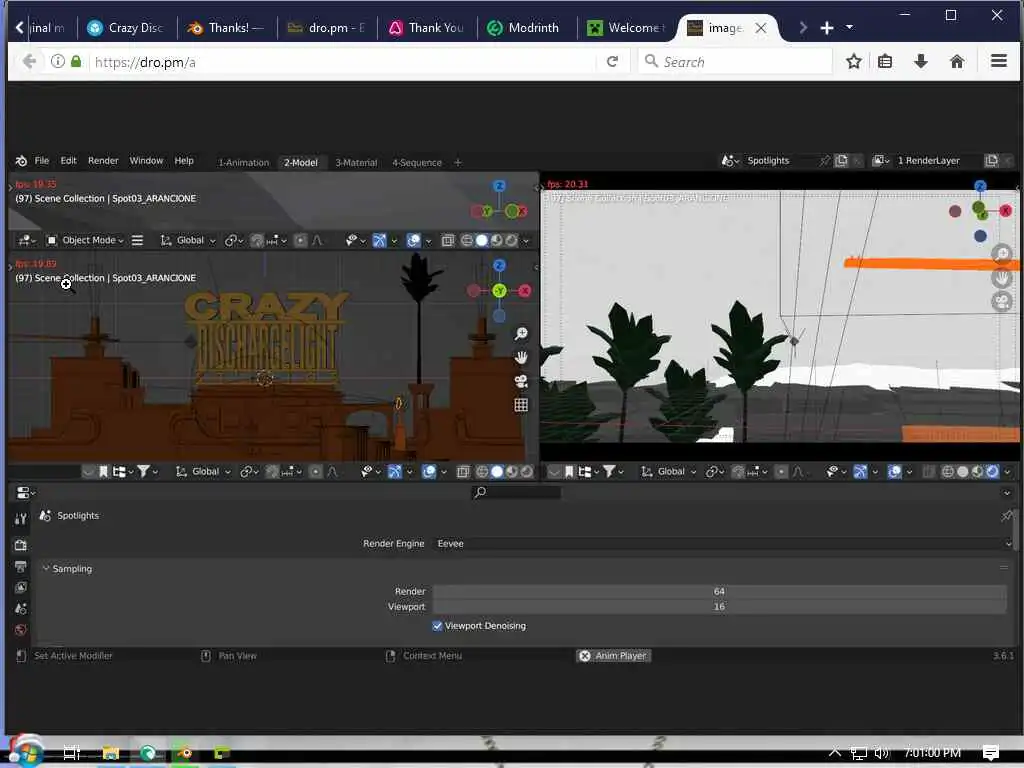Open the scene browse dropdown beside Spotlights
This screenshot has width=1024, height=768.
(x=729, y=161)
